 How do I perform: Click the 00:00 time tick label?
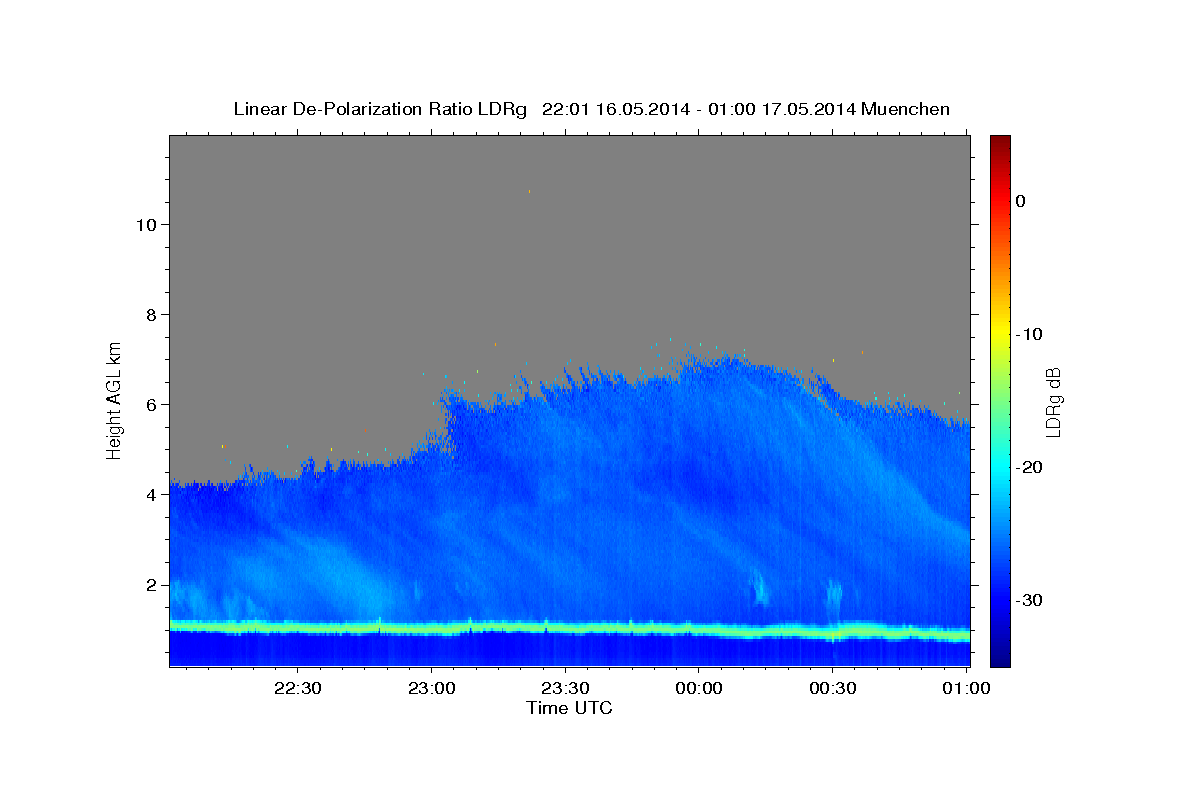click(699, 688)
